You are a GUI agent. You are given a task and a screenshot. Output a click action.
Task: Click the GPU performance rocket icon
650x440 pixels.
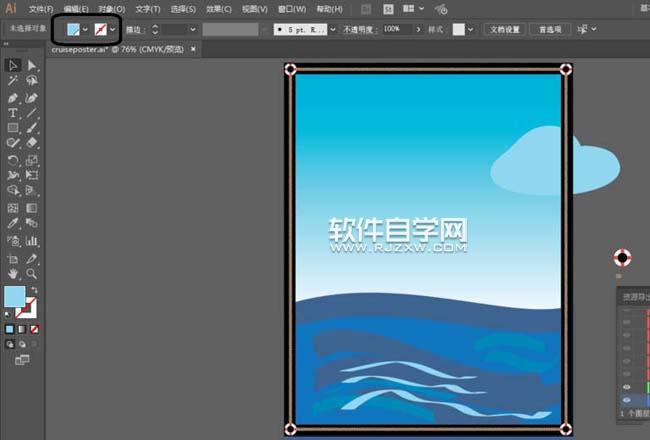pos(441,9)
